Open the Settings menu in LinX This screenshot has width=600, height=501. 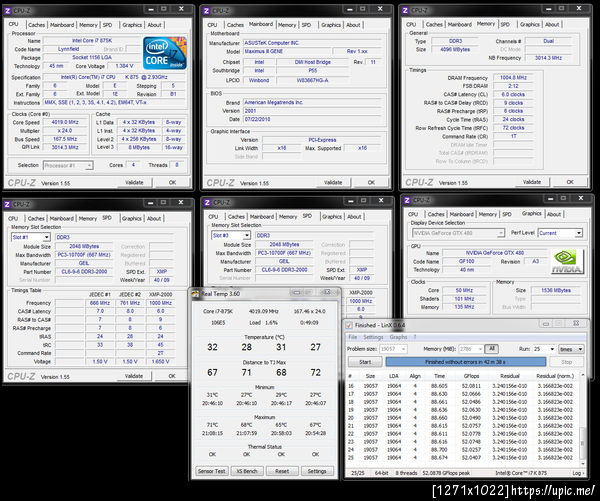(x=373, y=337)
